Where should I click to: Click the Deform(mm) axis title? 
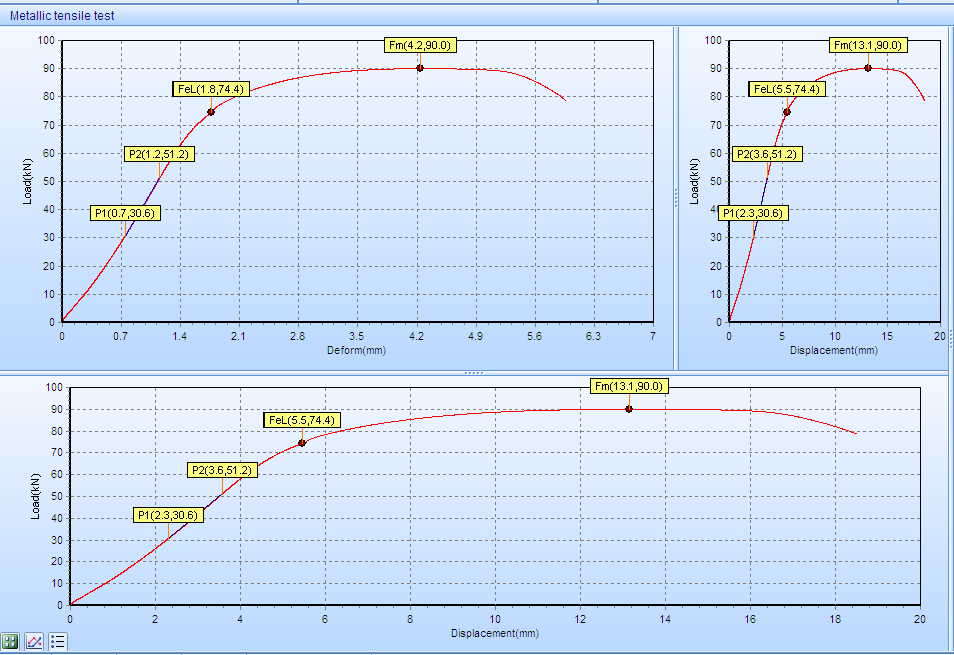pos(356,351)
